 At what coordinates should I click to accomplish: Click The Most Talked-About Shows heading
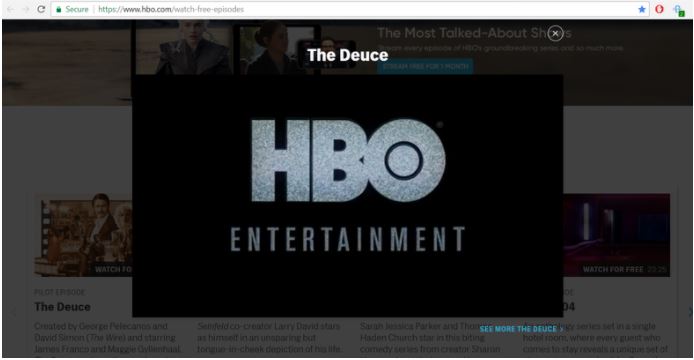[x=474, y=33]
